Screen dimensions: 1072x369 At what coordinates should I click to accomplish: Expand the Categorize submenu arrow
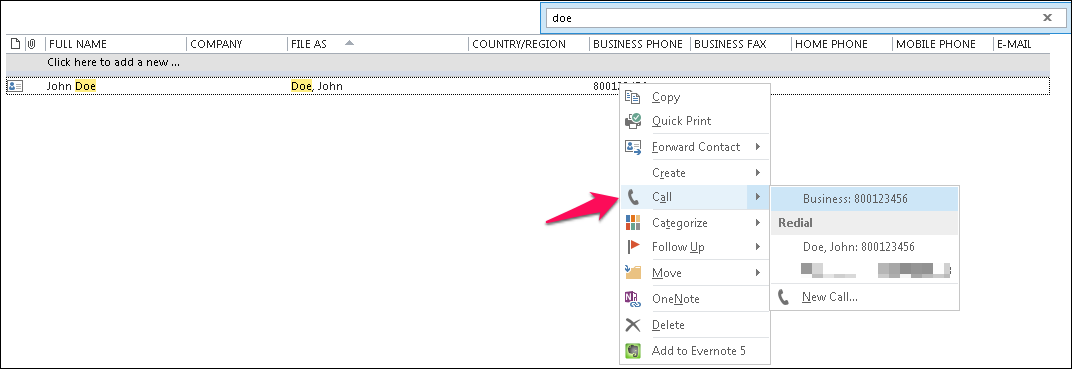[x=758, y=223]
